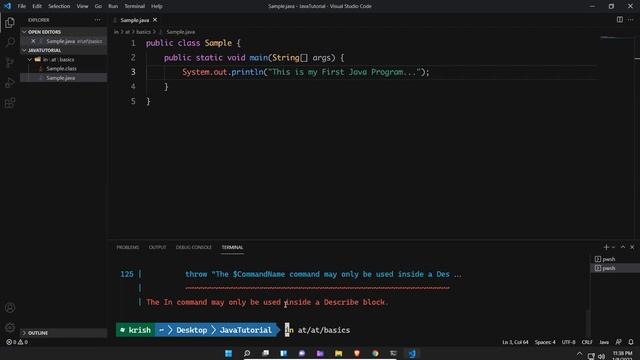The width and height of the screenshot is (640, 360).
Task: Change file encoding UTF-8
Action: [568, 342]
